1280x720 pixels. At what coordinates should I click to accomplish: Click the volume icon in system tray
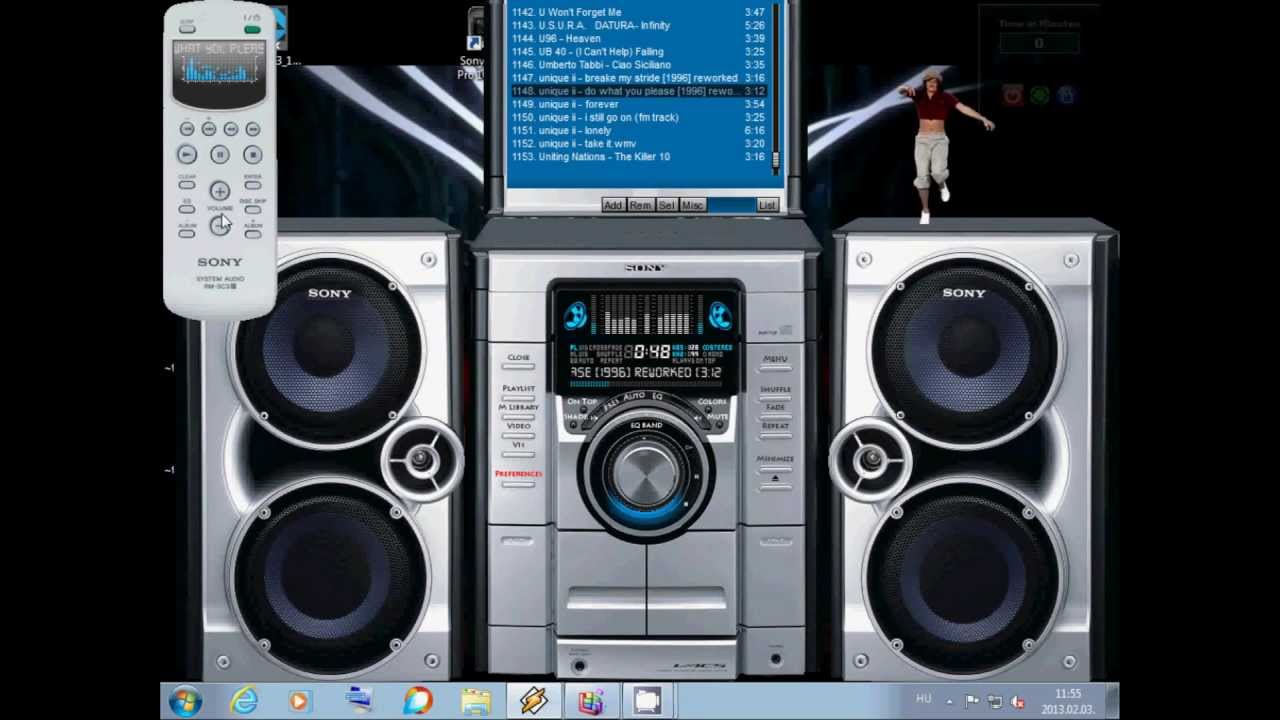[1018, 702]
